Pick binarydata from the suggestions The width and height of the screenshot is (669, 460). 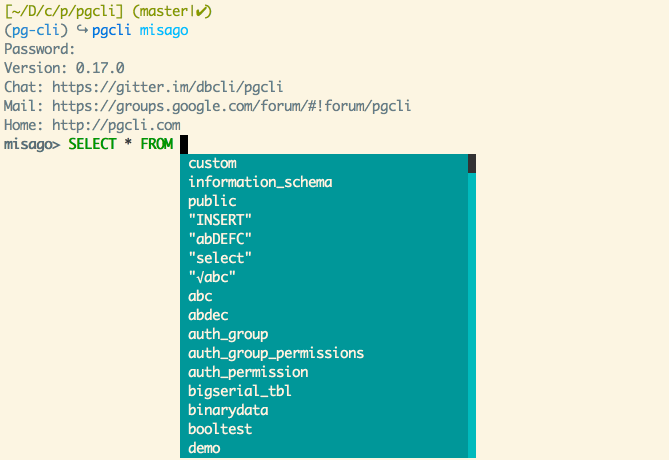(x=228, y=410)
